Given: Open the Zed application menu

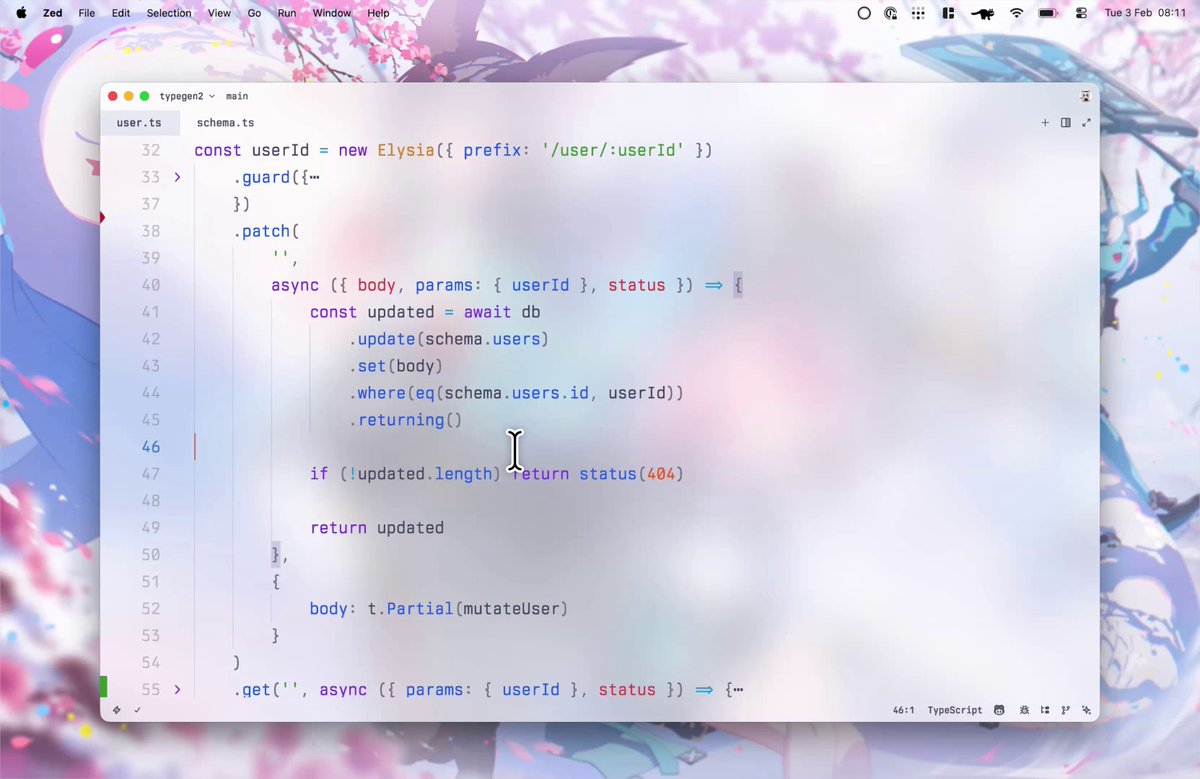Looking at the screenshot, I should [52, 13].
